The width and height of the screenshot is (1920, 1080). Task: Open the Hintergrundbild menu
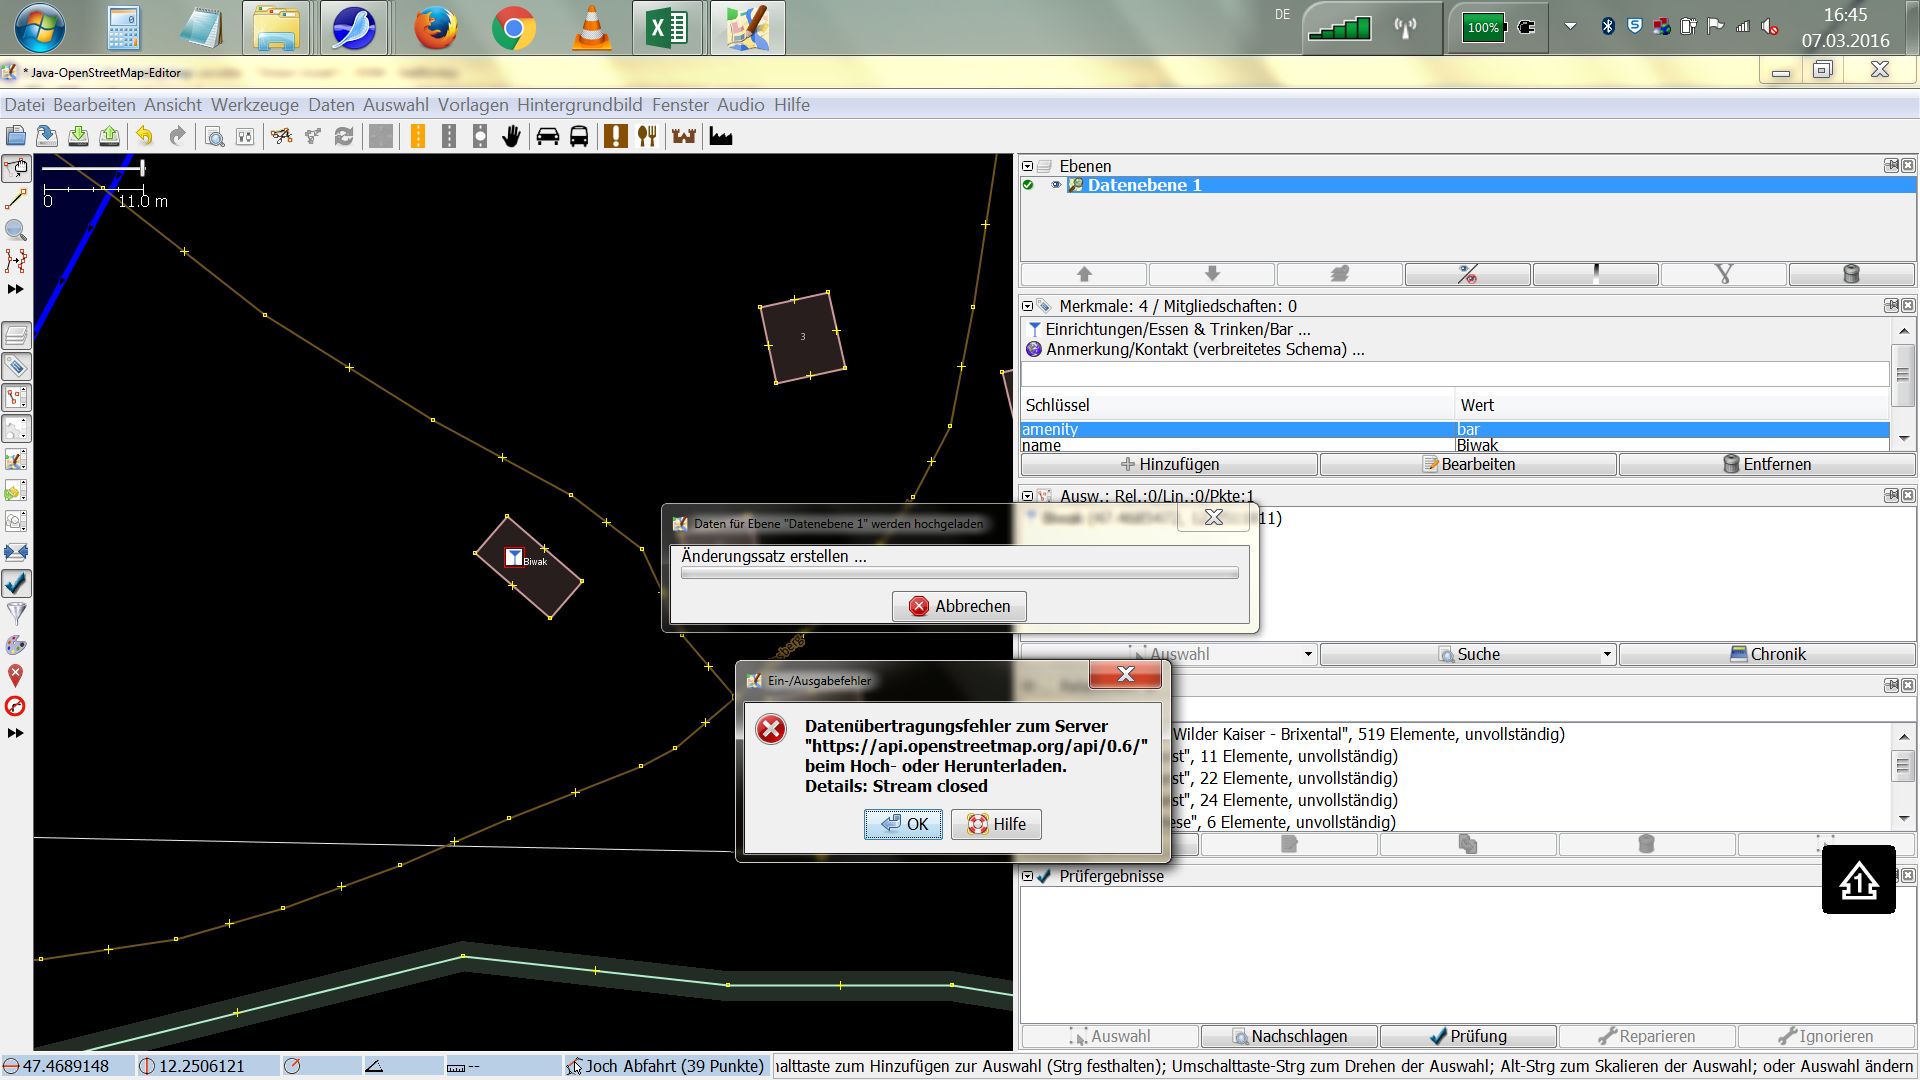(x=579, y=105)
